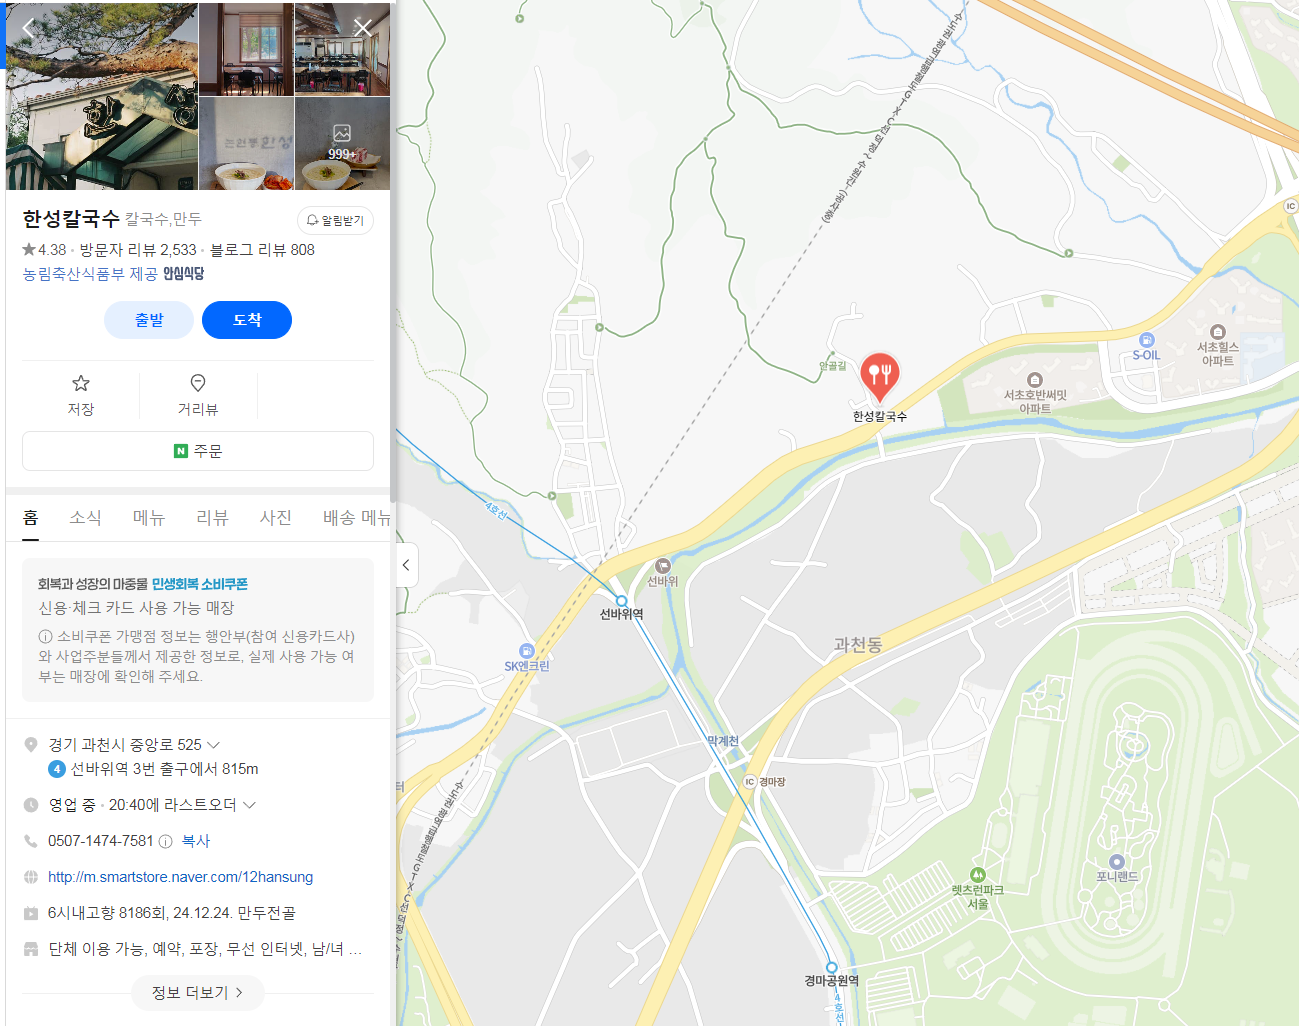Image resolution: width=1299 pixels, height=1026 pixels.
Task: Click the 주문 order button
Action: (x=198, y=451)
